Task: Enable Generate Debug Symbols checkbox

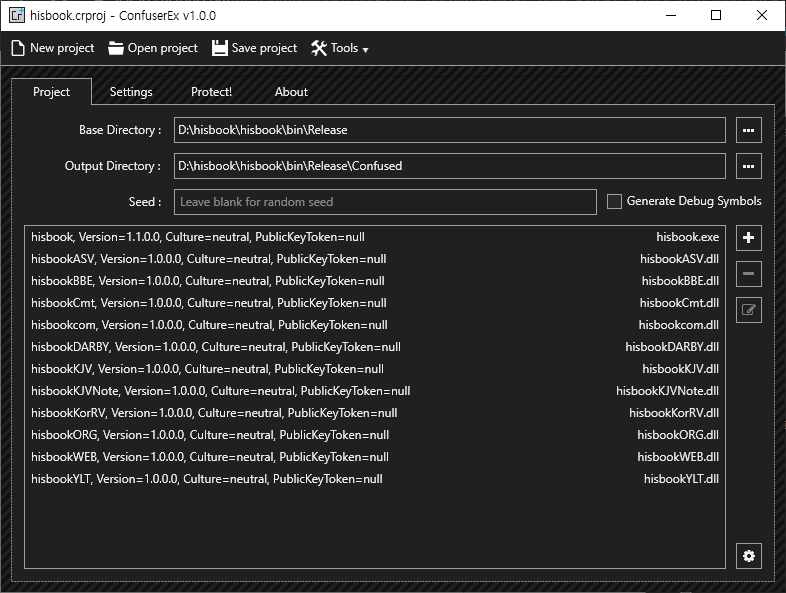Action: 614,202
